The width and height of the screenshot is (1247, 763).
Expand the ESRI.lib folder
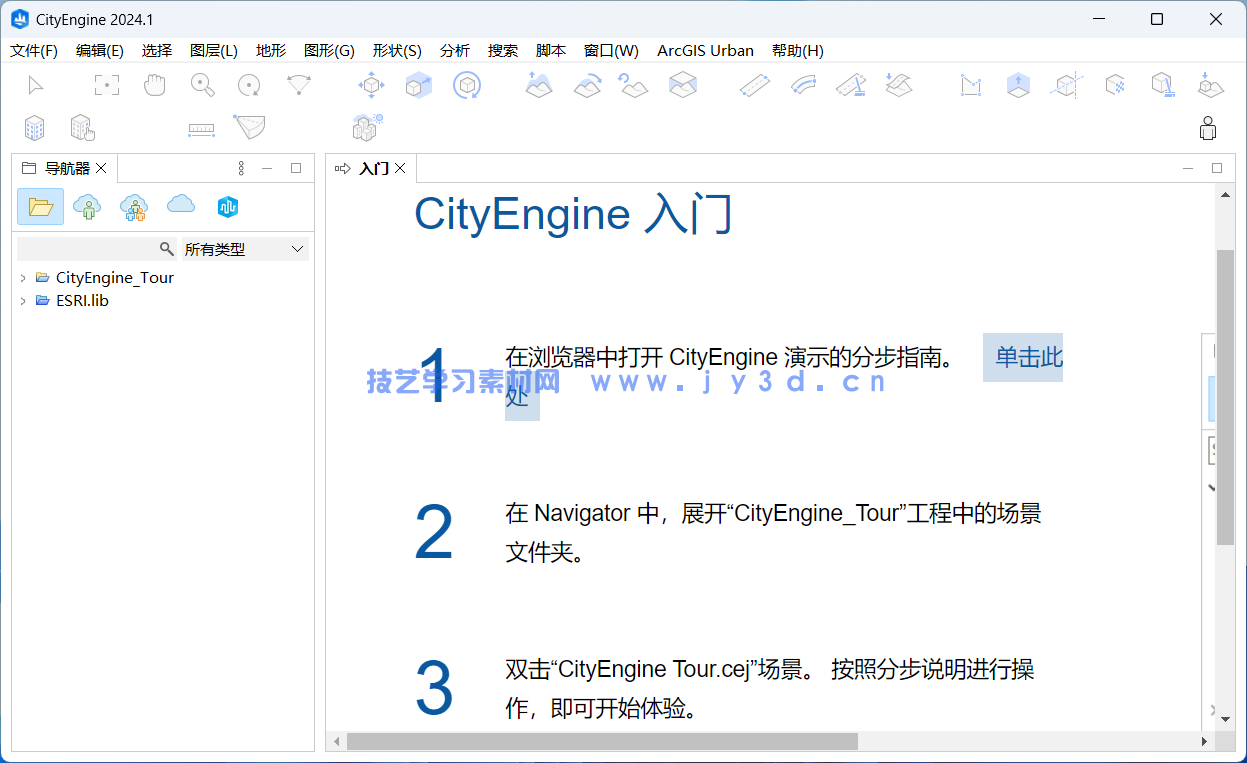click(23, 300)
